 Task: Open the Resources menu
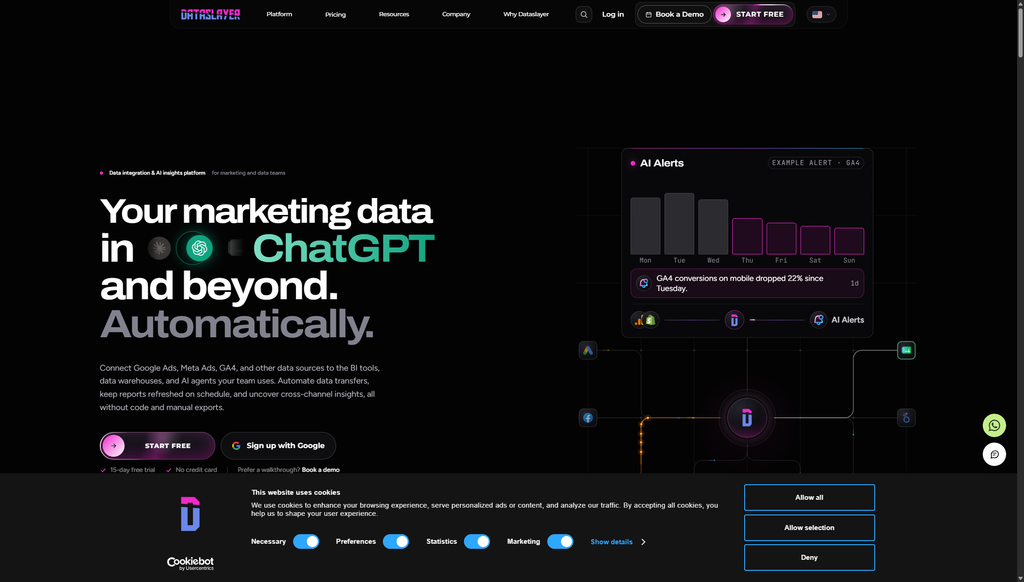tap(394, 14)
